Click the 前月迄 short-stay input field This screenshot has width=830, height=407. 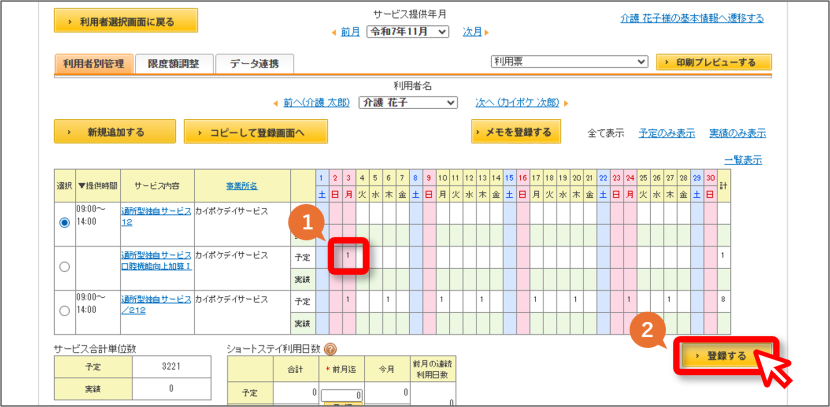341,396
